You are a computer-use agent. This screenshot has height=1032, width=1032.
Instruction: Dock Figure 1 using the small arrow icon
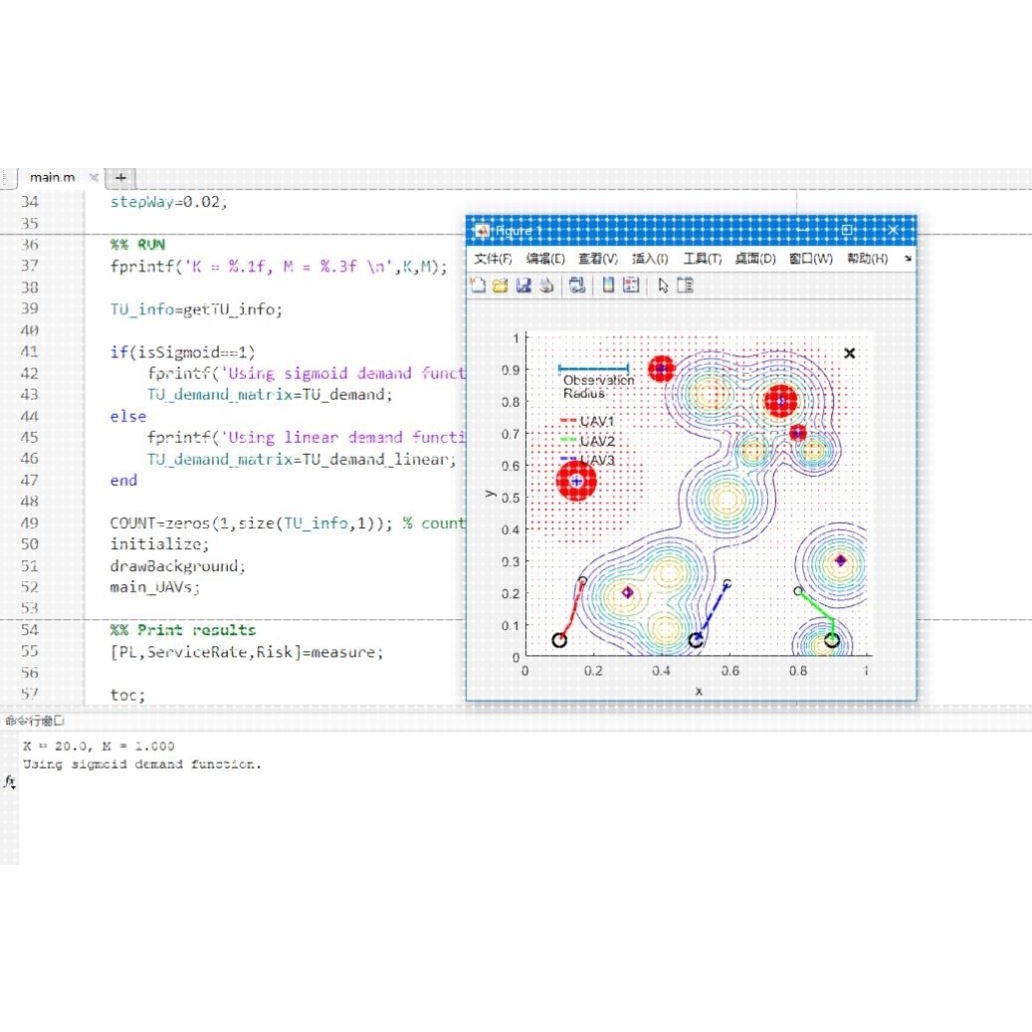tap(908, 259)
